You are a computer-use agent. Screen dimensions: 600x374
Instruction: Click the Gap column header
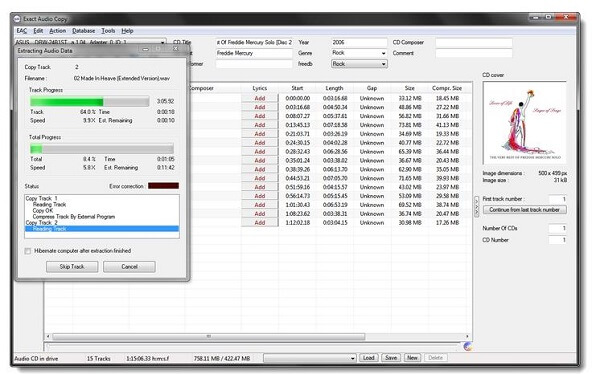click(372, 88)
